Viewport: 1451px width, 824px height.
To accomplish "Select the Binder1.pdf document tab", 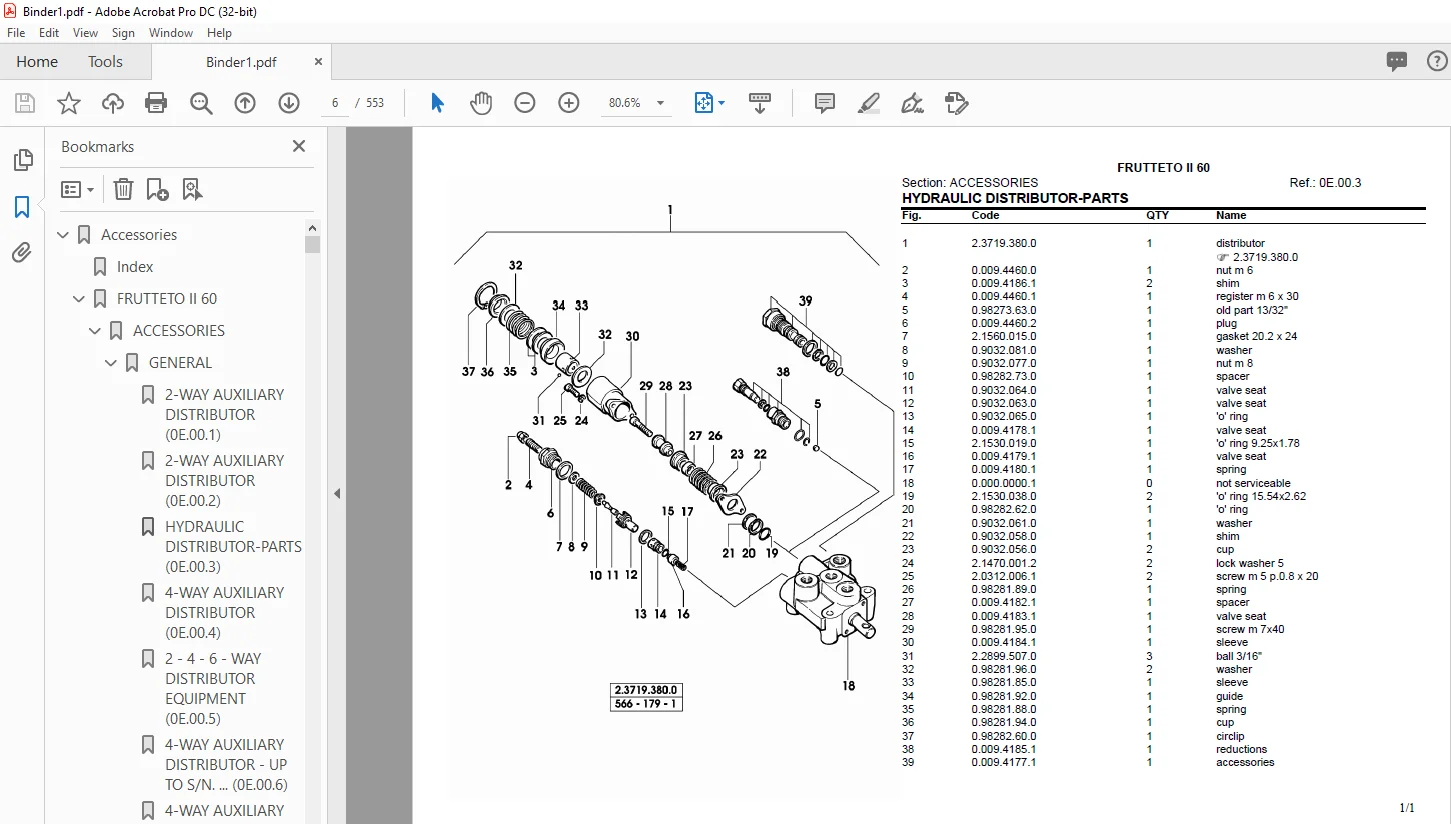I will 241,62.
